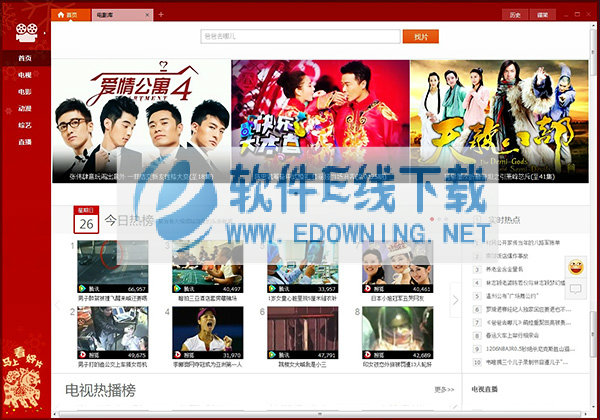Click the home icon on 首页 tab
This screenshot has height=420, width=600.
pos(63,16)
